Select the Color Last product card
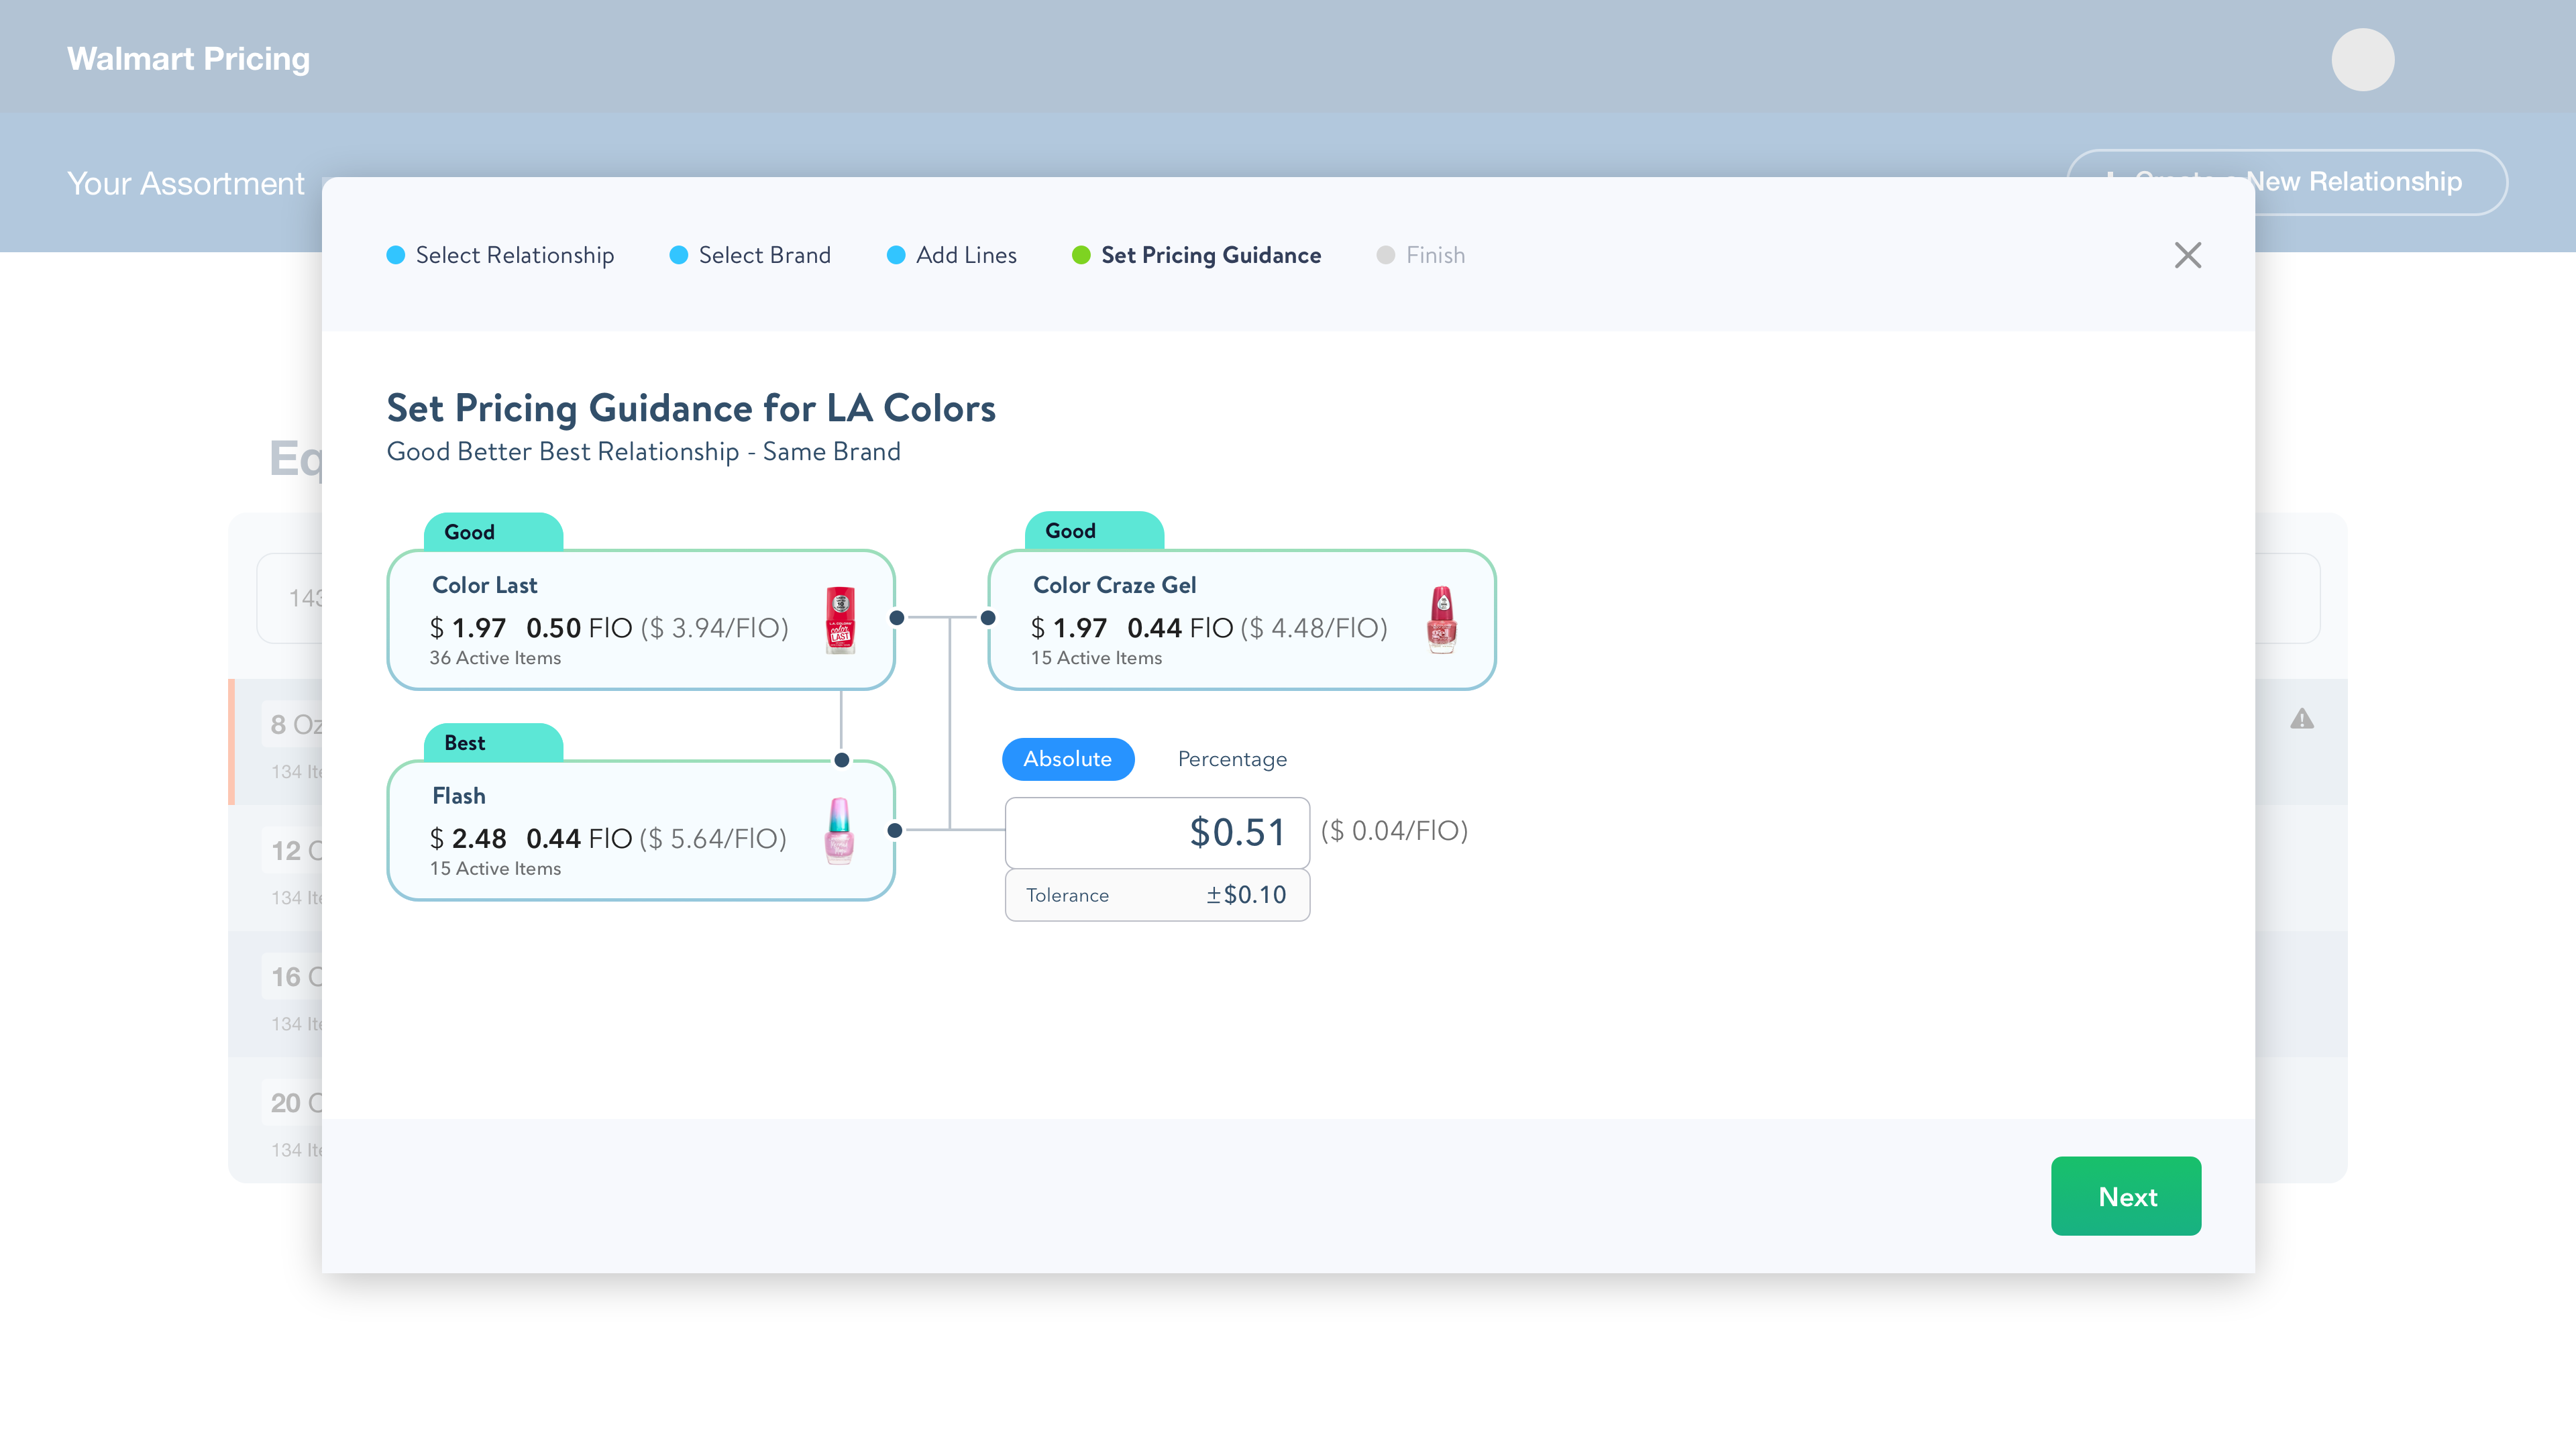Screen dimensions: 2576x1449 [640, 619]
